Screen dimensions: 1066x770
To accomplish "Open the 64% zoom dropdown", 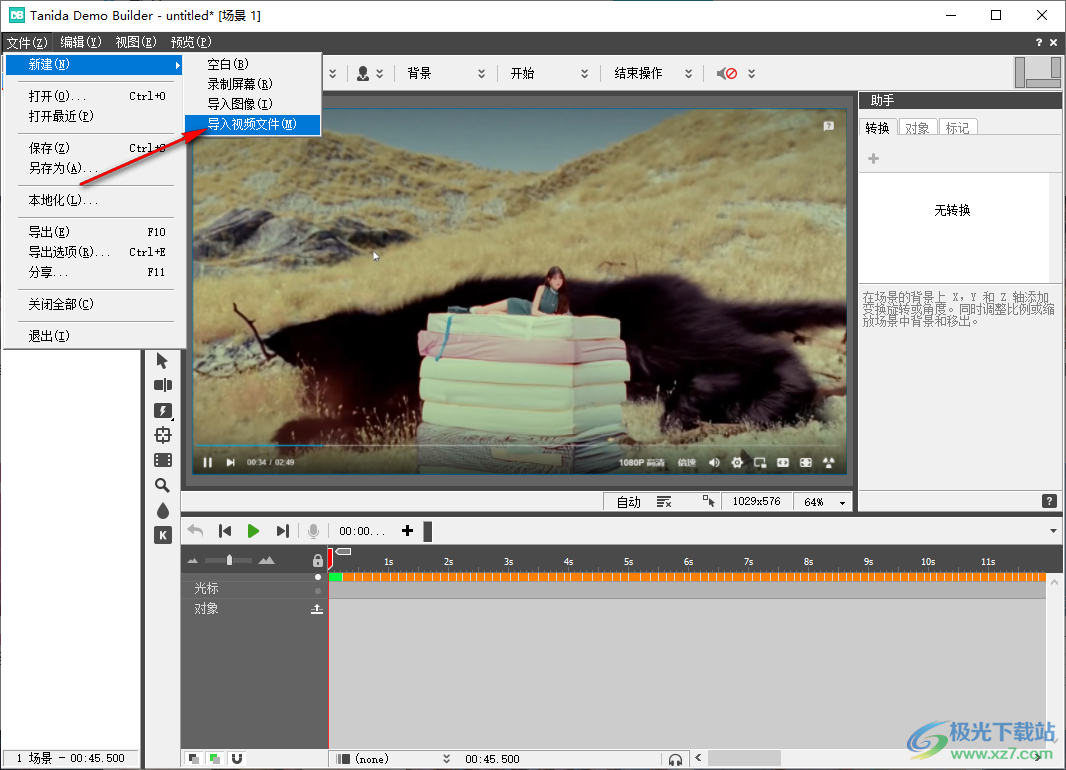I will [842, 502].
